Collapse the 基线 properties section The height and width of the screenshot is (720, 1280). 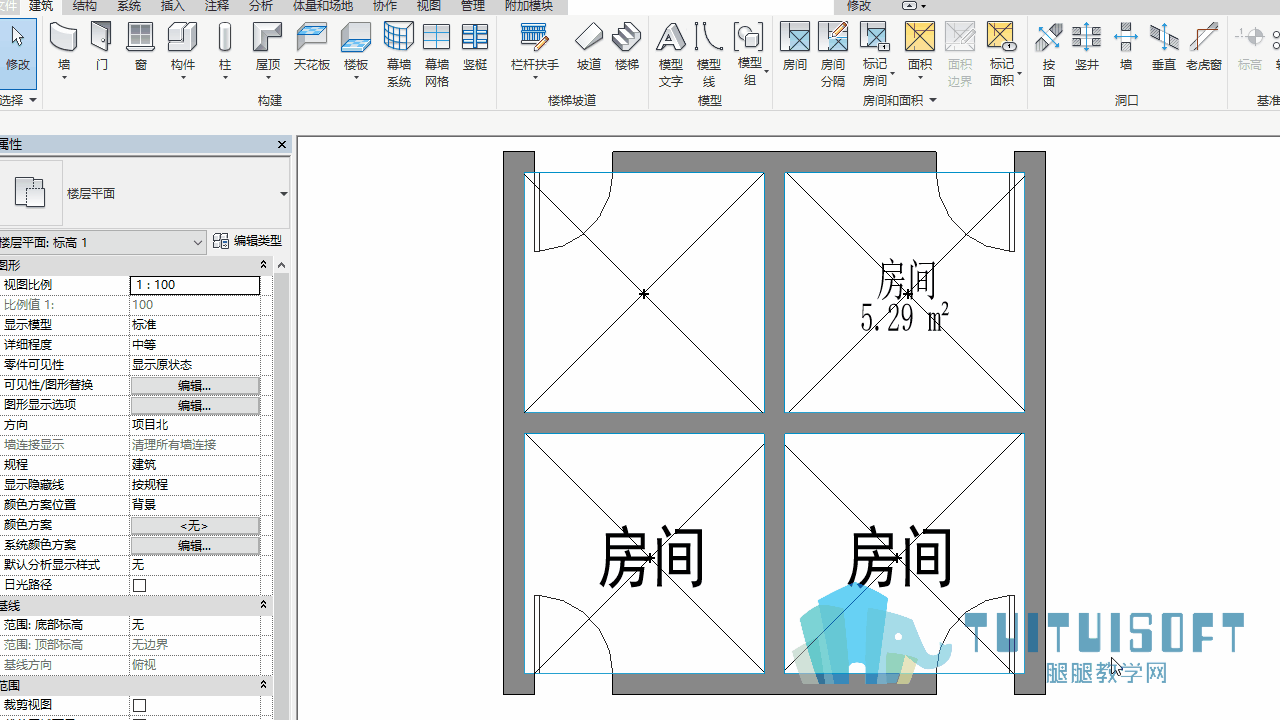[x=264, y=605]
